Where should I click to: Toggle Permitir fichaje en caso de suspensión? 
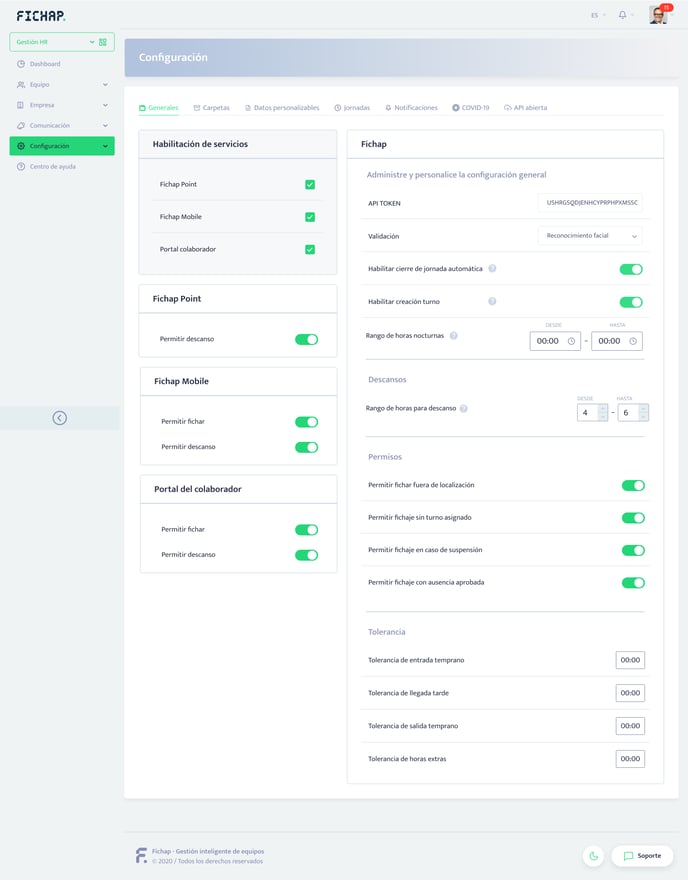tap(633, 551)
